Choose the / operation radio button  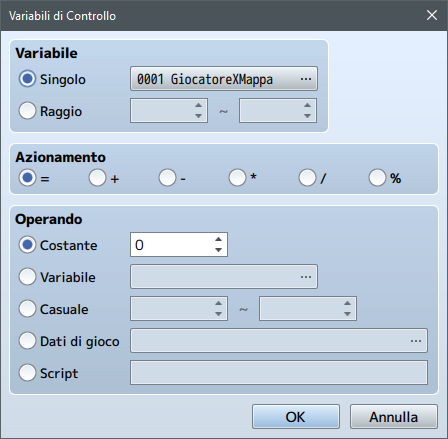[x=307, y=178]
